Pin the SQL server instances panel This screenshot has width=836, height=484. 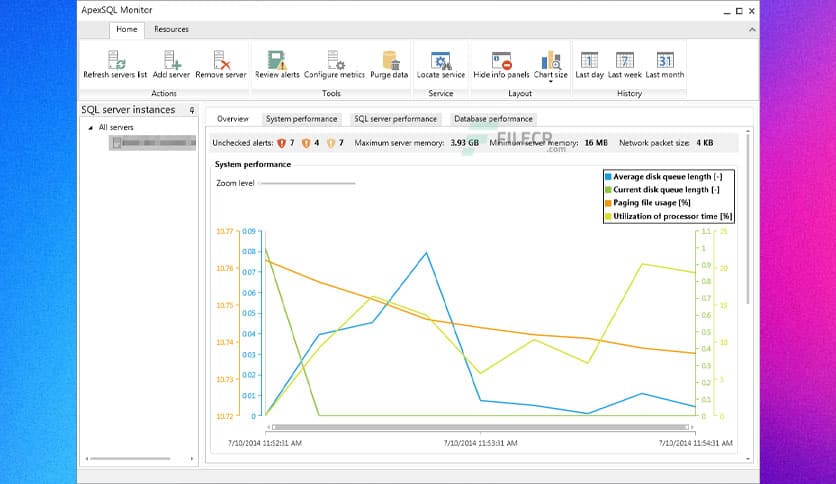[x=192, y=110]
